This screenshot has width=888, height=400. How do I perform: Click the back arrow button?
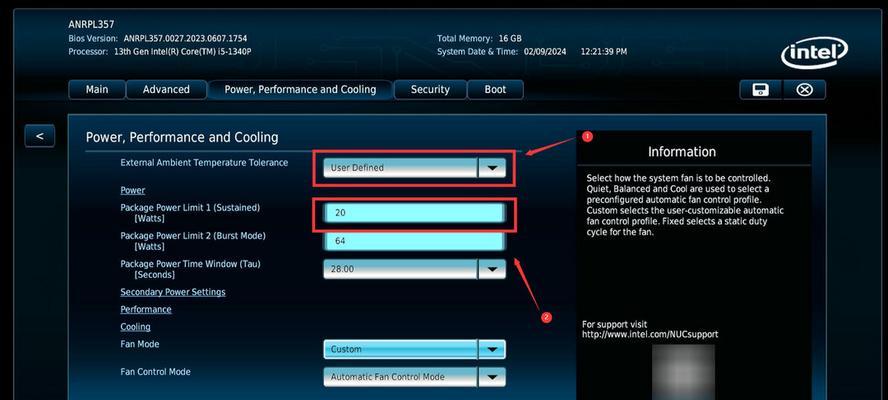click(x=40, y=136)
